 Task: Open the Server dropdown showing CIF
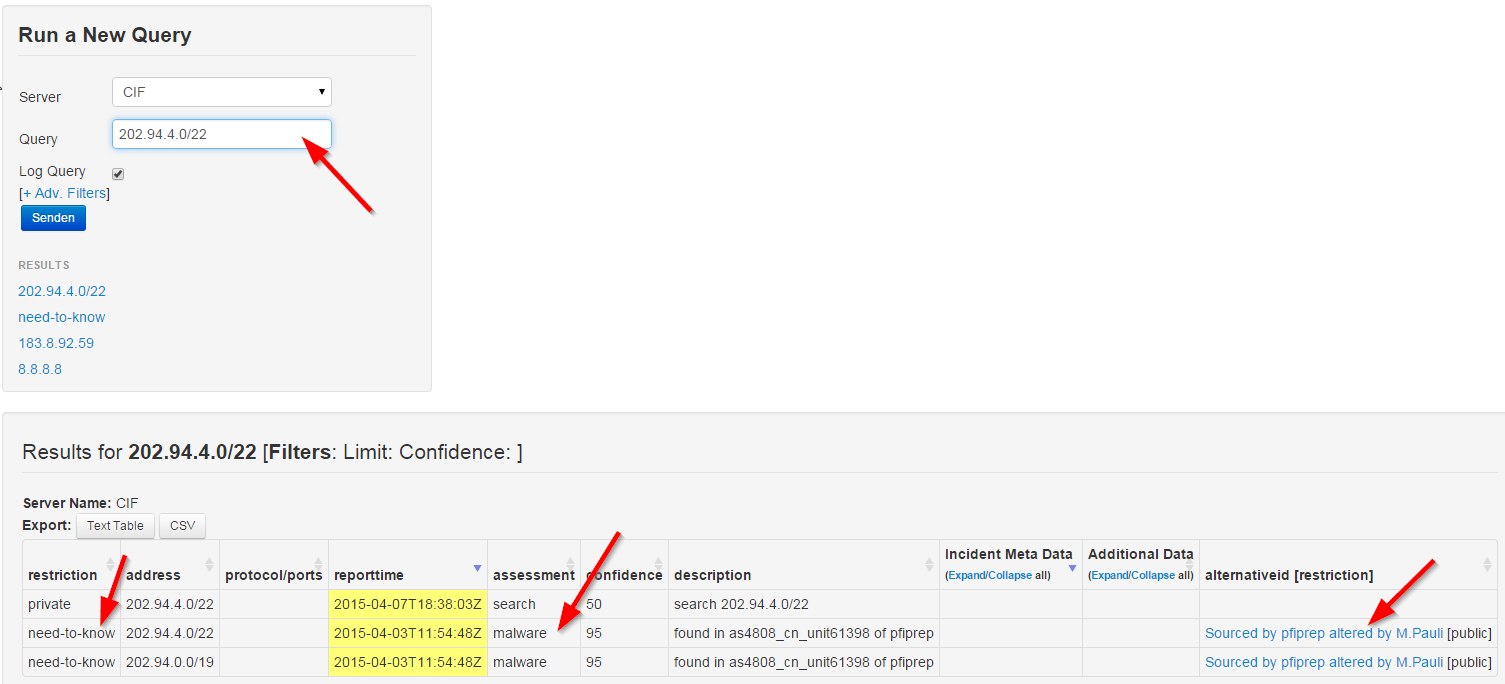(221, 92)
